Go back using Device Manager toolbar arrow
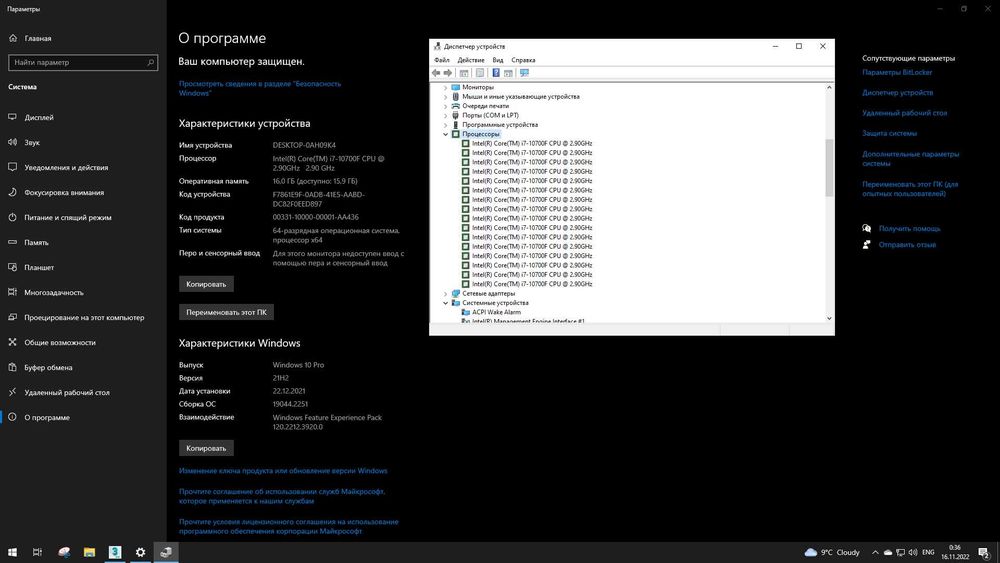The width and height of the screenshot is (1000, 563). click(436, 73)
